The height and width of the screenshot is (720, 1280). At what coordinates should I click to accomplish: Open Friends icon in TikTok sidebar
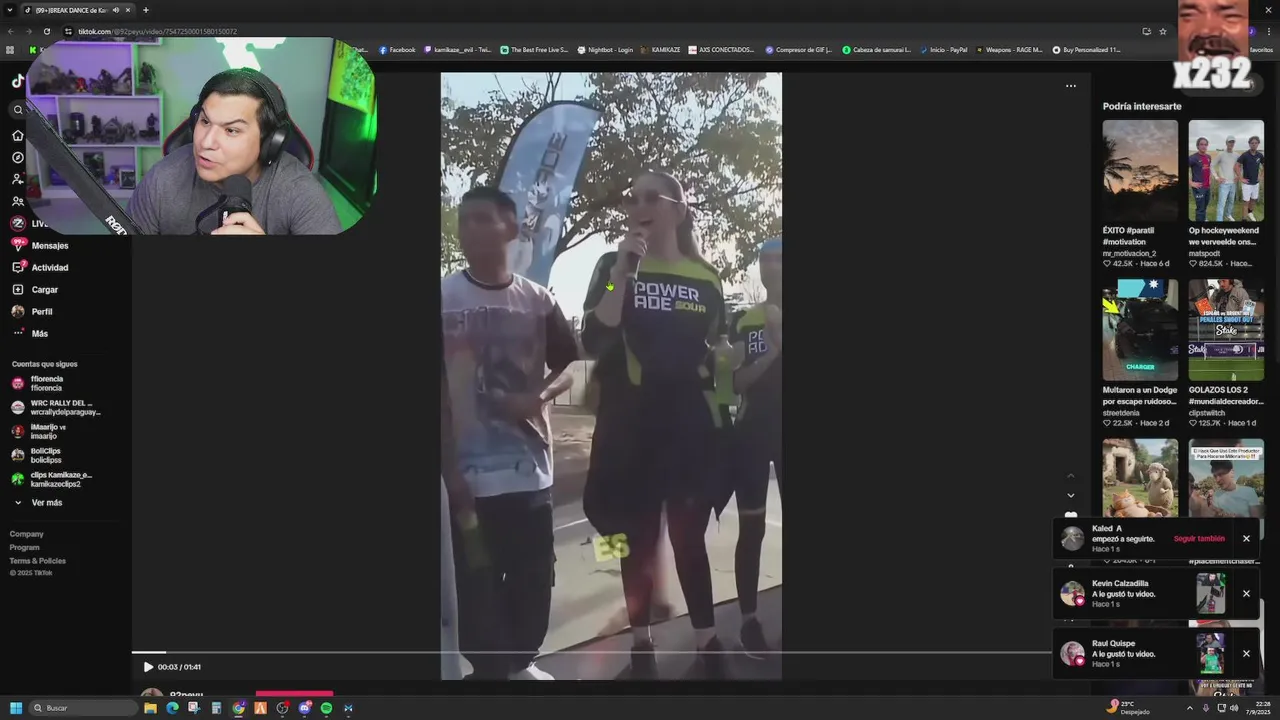17,201
